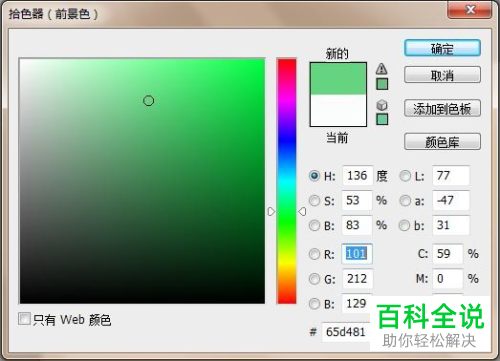Select the G green radio button
Image resolution: width=500 pixels, height=361 pixels.
pyautogui.click(x=314, y=279)
